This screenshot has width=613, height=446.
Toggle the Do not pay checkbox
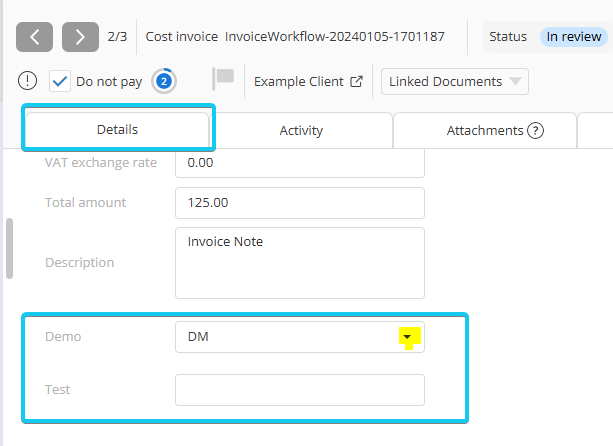pos(60,81)
